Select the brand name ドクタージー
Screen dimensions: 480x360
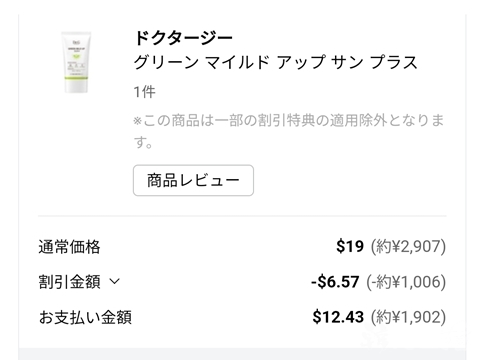tap(183, 38)
